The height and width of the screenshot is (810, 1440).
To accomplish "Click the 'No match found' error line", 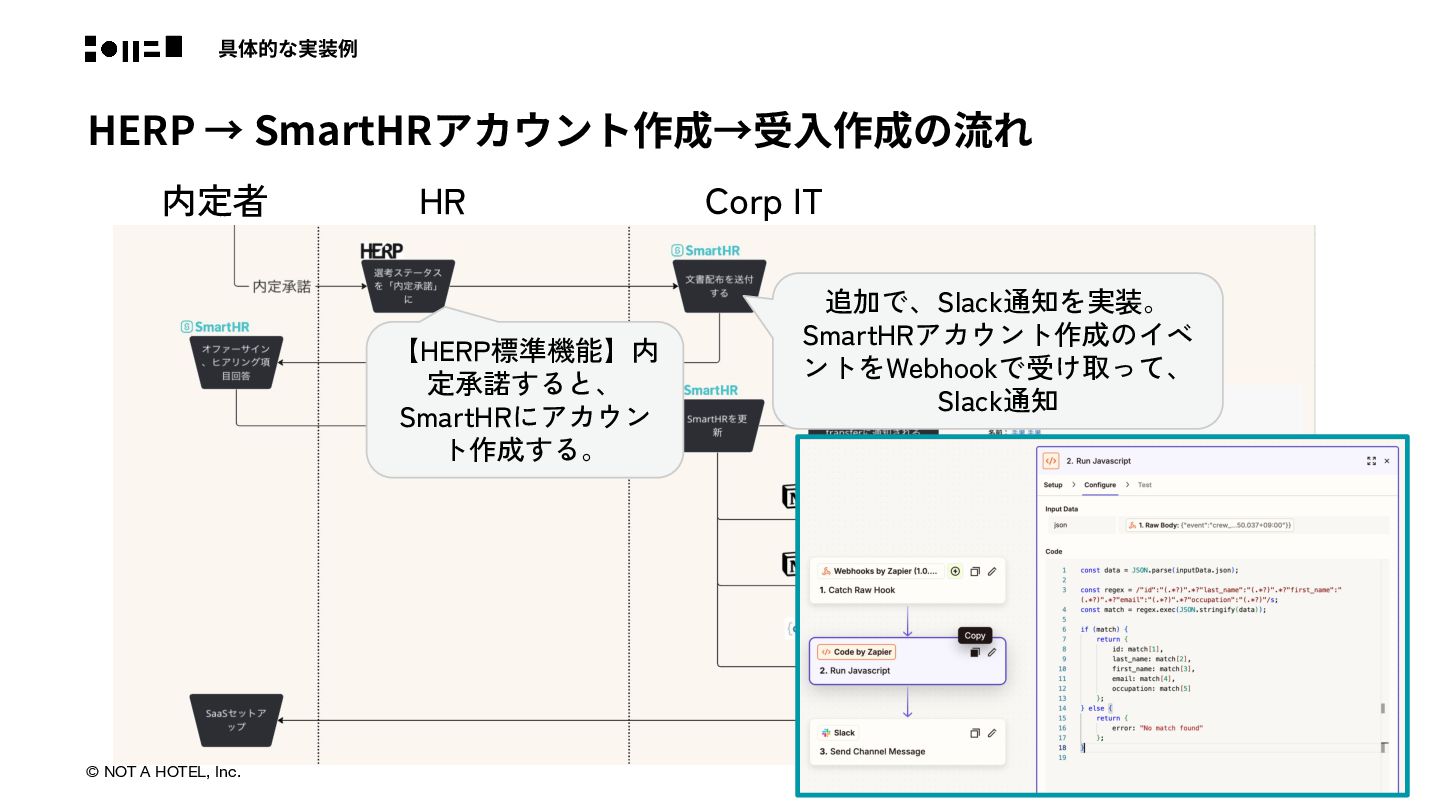I will click(1157, 728).
